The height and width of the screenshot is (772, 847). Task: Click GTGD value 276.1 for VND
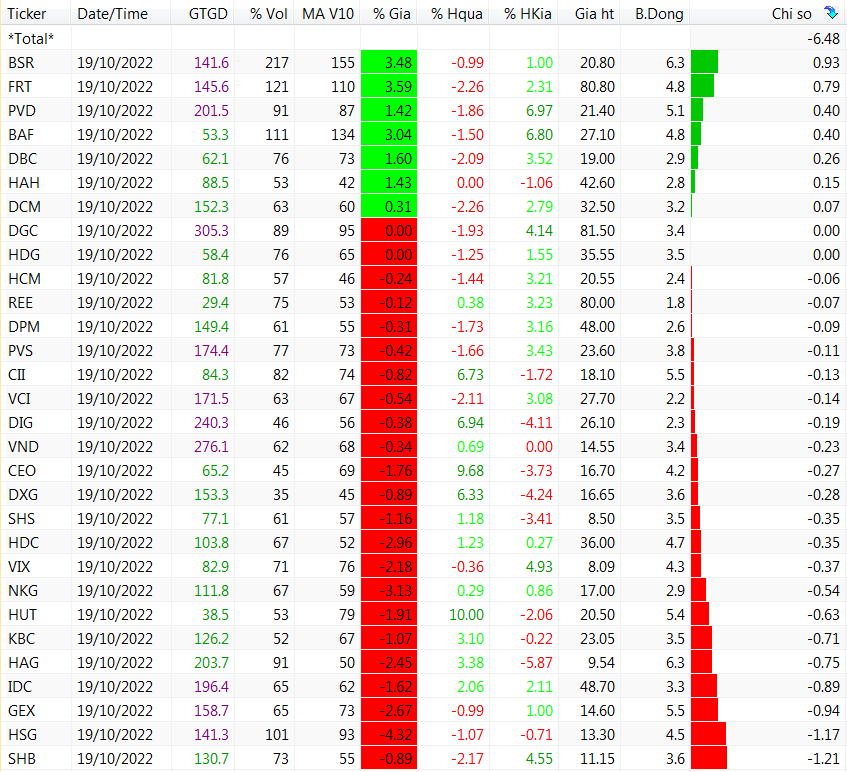(211, 447)
